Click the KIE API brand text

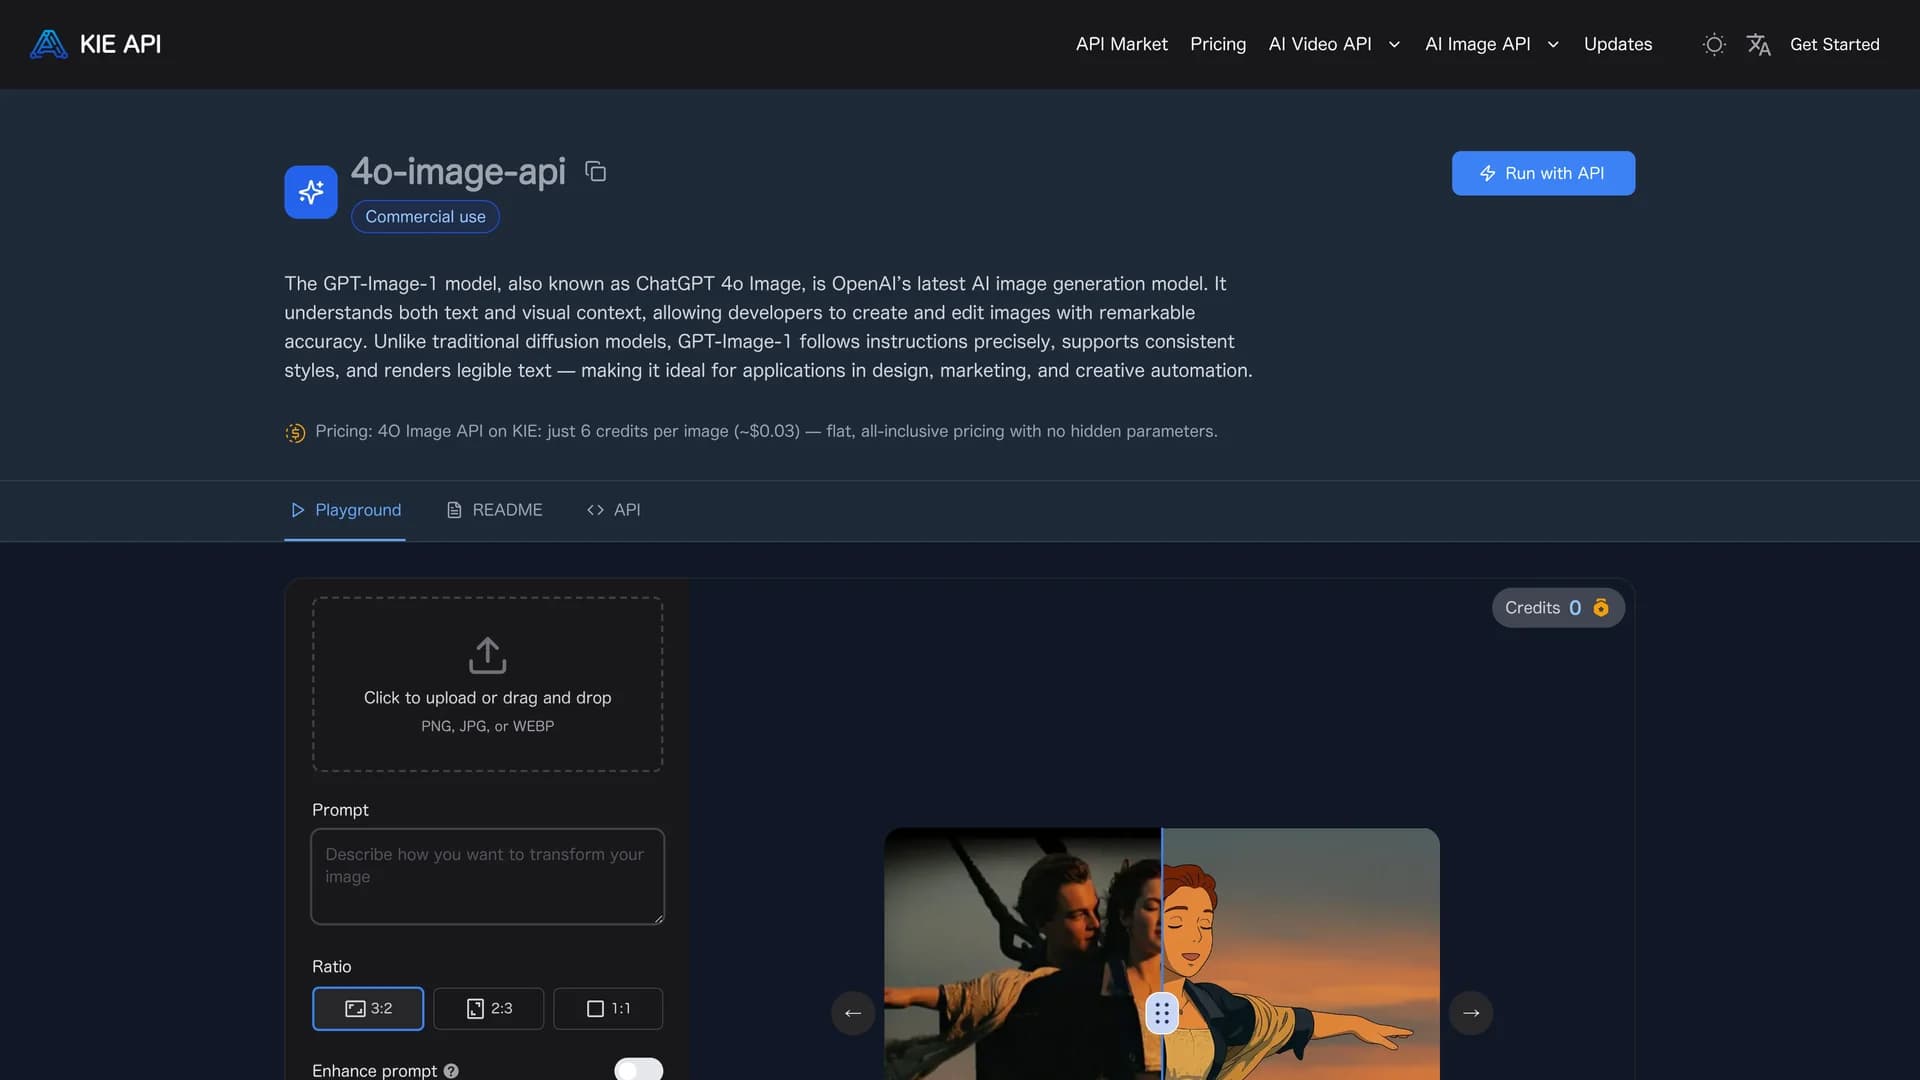120,44
